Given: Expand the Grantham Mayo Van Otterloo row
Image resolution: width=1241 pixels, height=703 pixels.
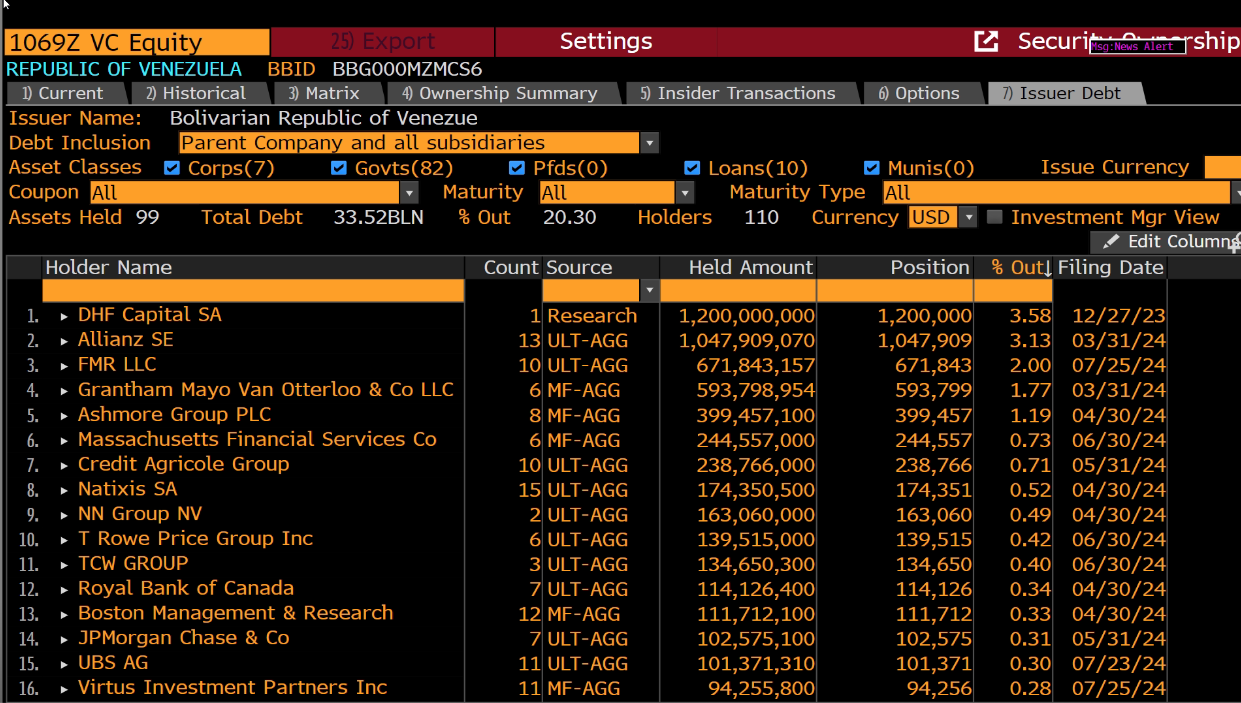Looking at the screenshot, I should pyautogui.click(x=65, y=391).
